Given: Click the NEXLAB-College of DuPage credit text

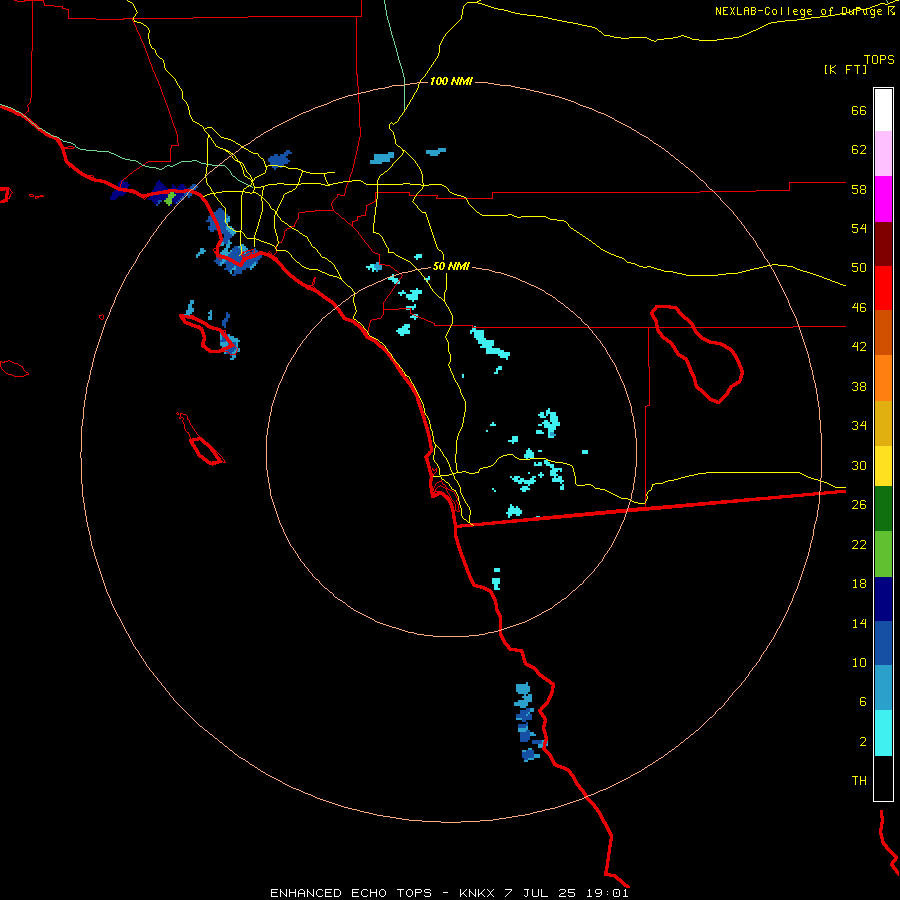Looking at the screenshot, I should pos(805,11).
